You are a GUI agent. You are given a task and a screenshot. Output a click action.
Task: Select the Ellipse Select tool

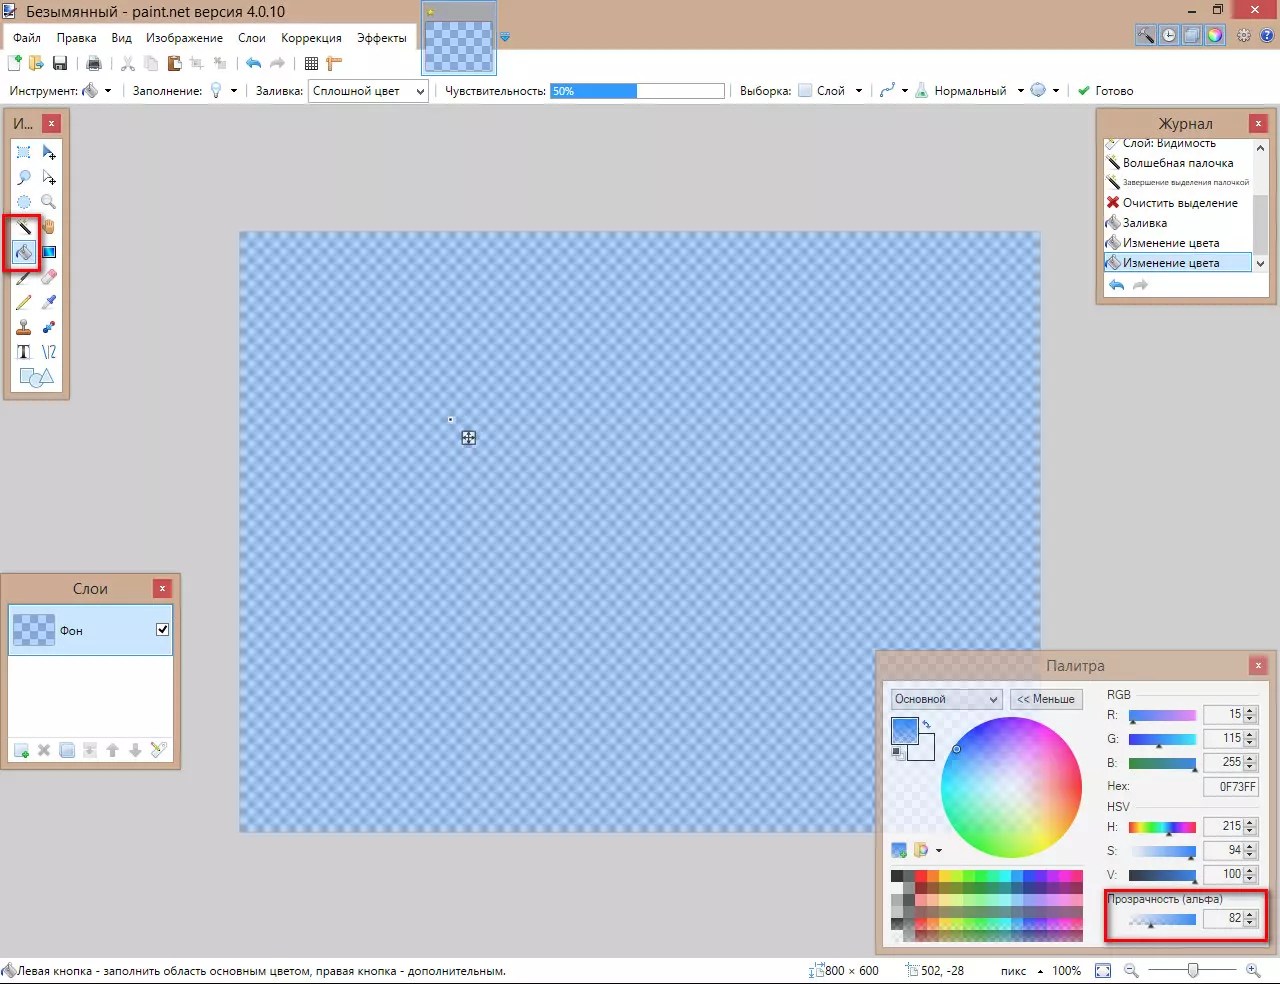tap(24, 202)
